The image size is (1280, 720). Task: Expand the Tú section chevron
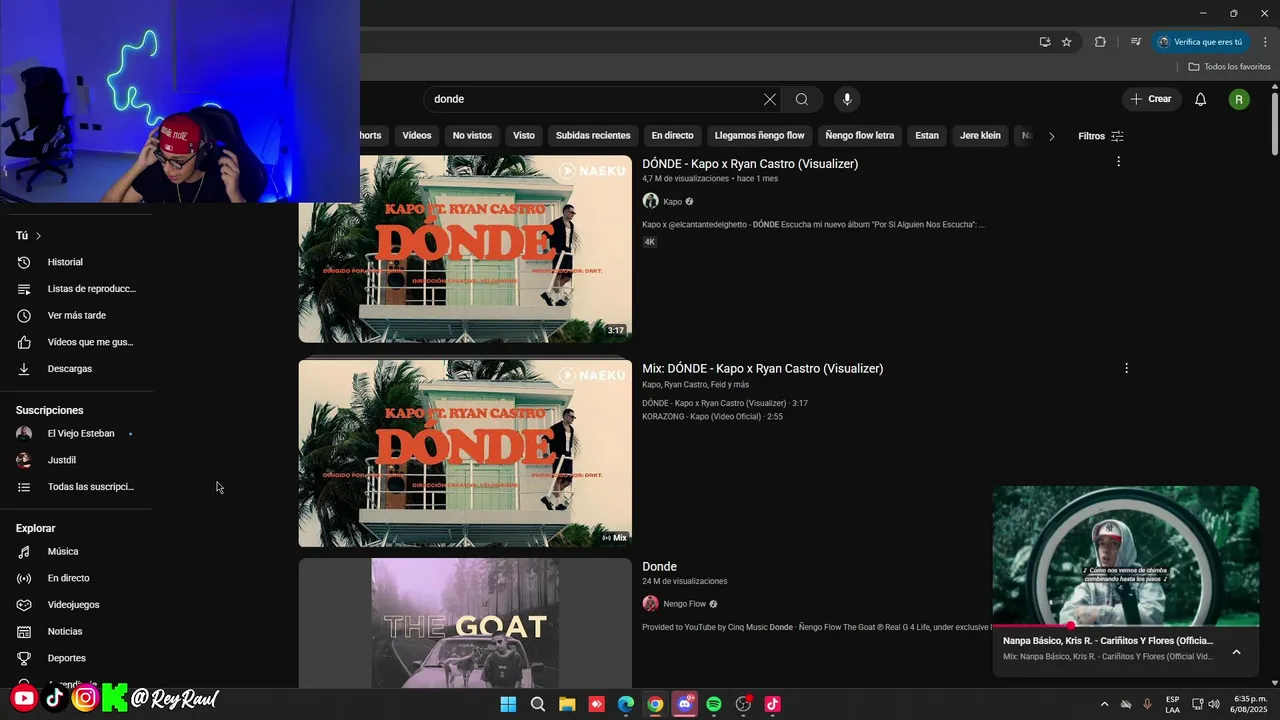point(38,236)
